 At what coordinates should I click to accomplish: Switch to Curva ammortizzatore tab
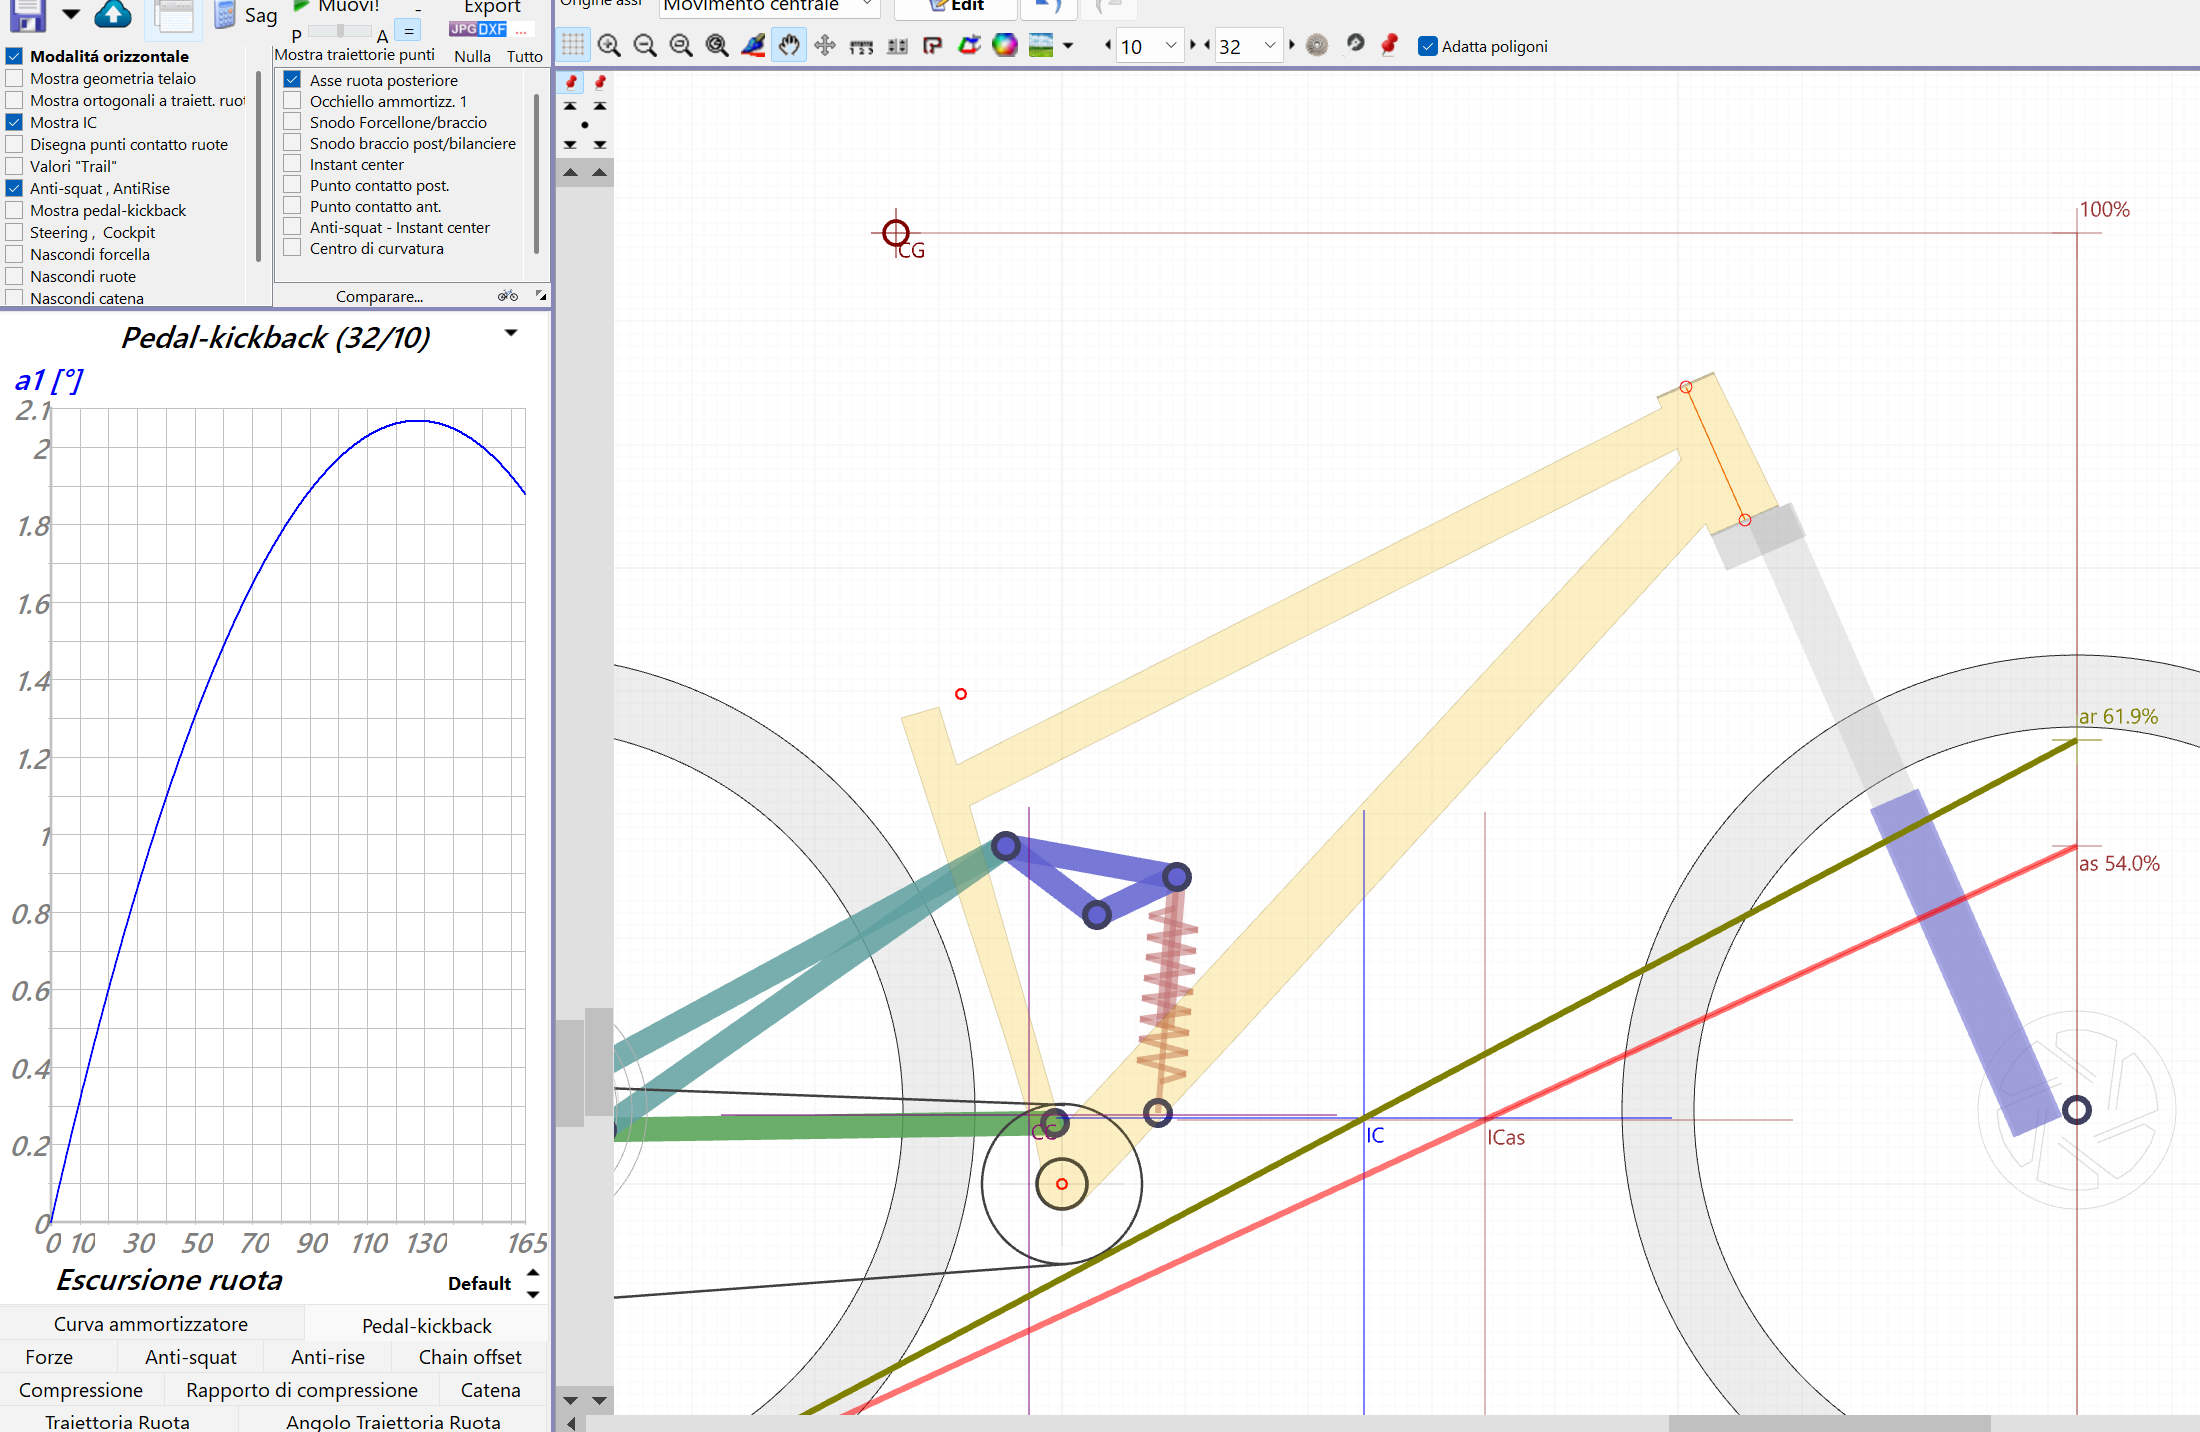(151, 1324)
